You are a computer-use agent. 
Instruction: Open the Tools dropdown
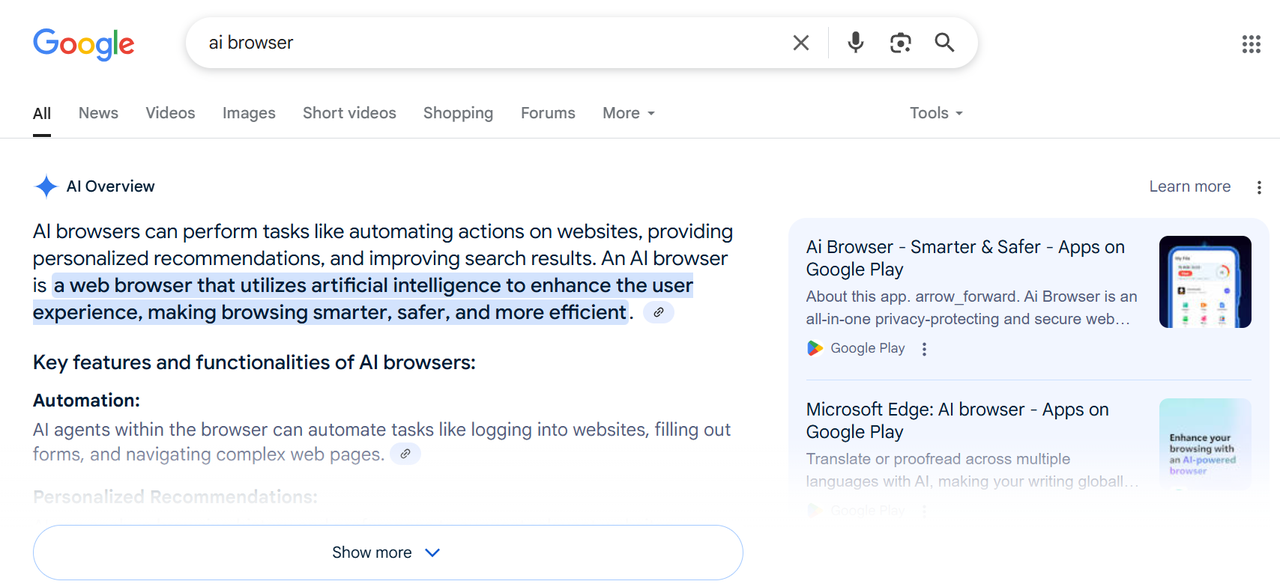[x=936, y=114]
